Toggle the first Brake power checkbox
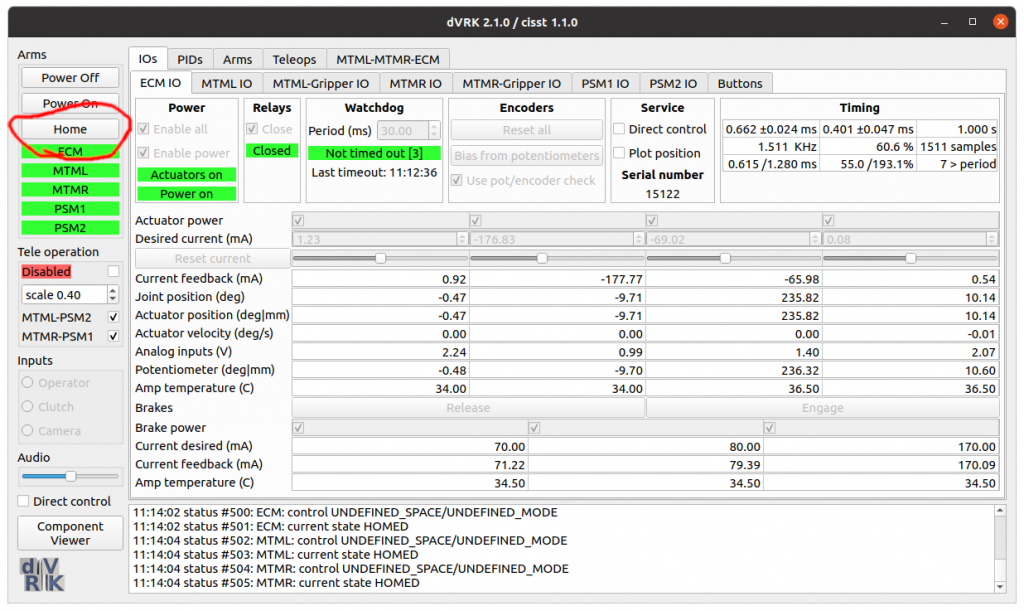1024x611 pixels. (x=298, y=428)
